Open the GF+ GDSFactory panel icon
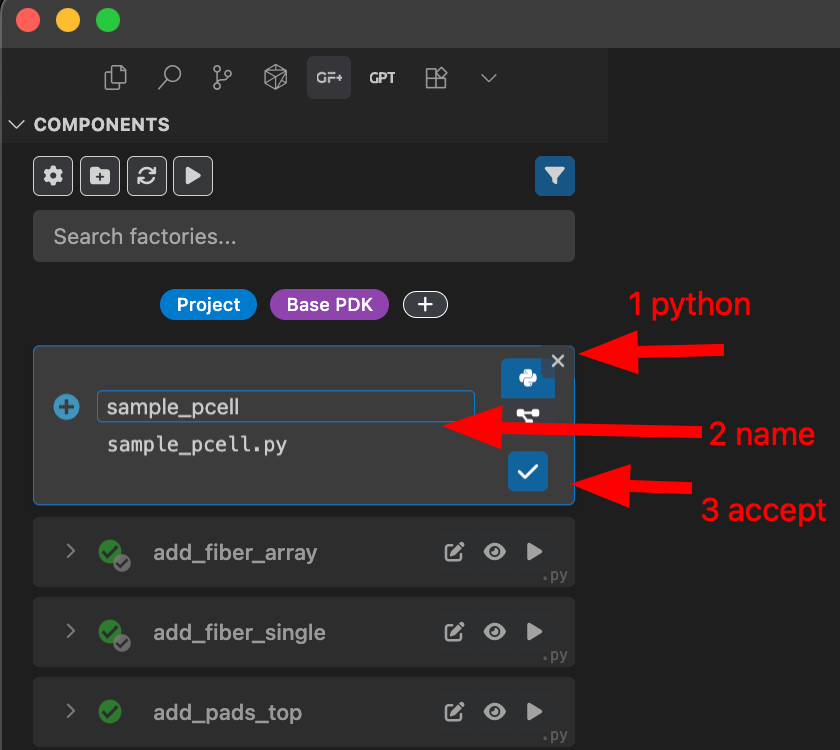840x750 pixels. pos(329,77)
